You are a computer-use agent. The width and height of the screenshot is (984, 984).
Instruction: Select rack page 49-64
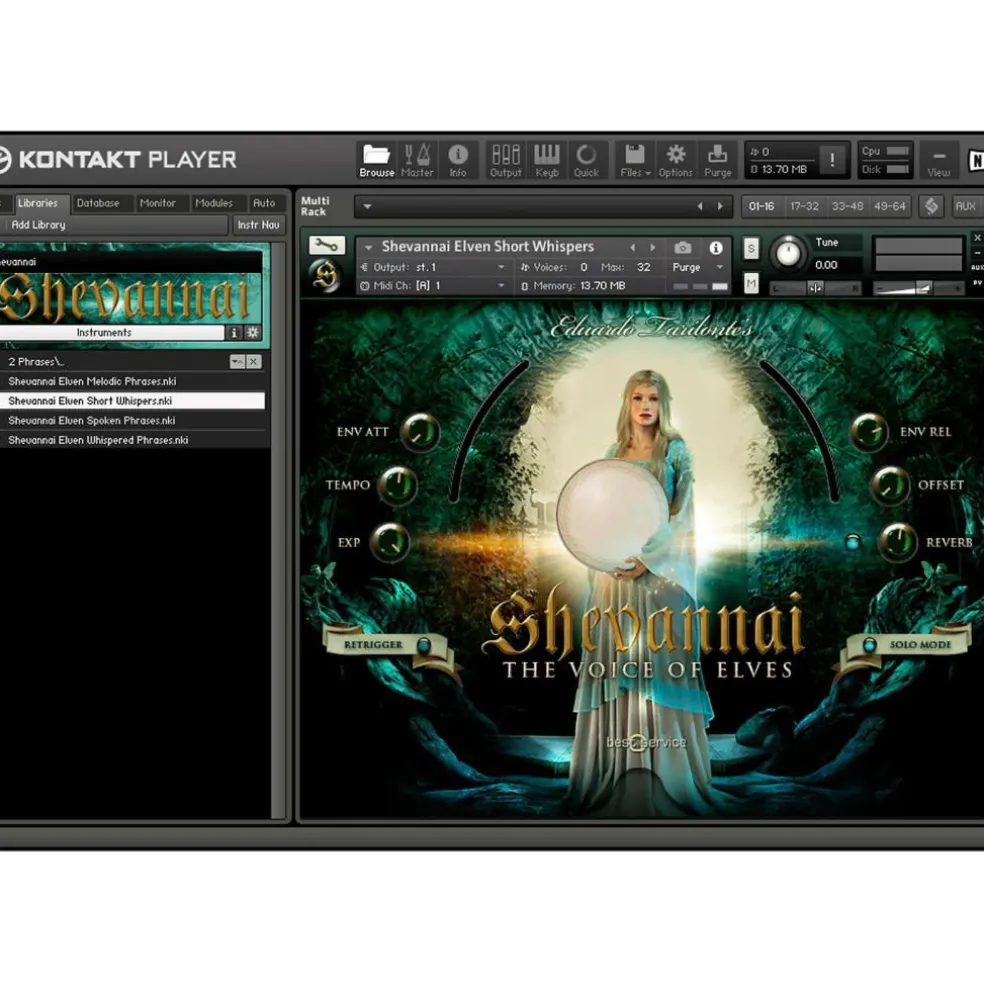coord(890,206)
